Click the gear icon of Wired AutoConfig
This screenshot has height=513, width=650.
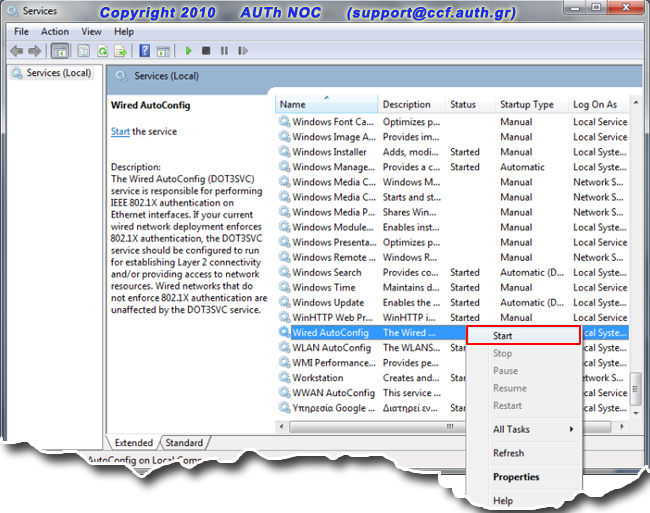click(284, 332)
